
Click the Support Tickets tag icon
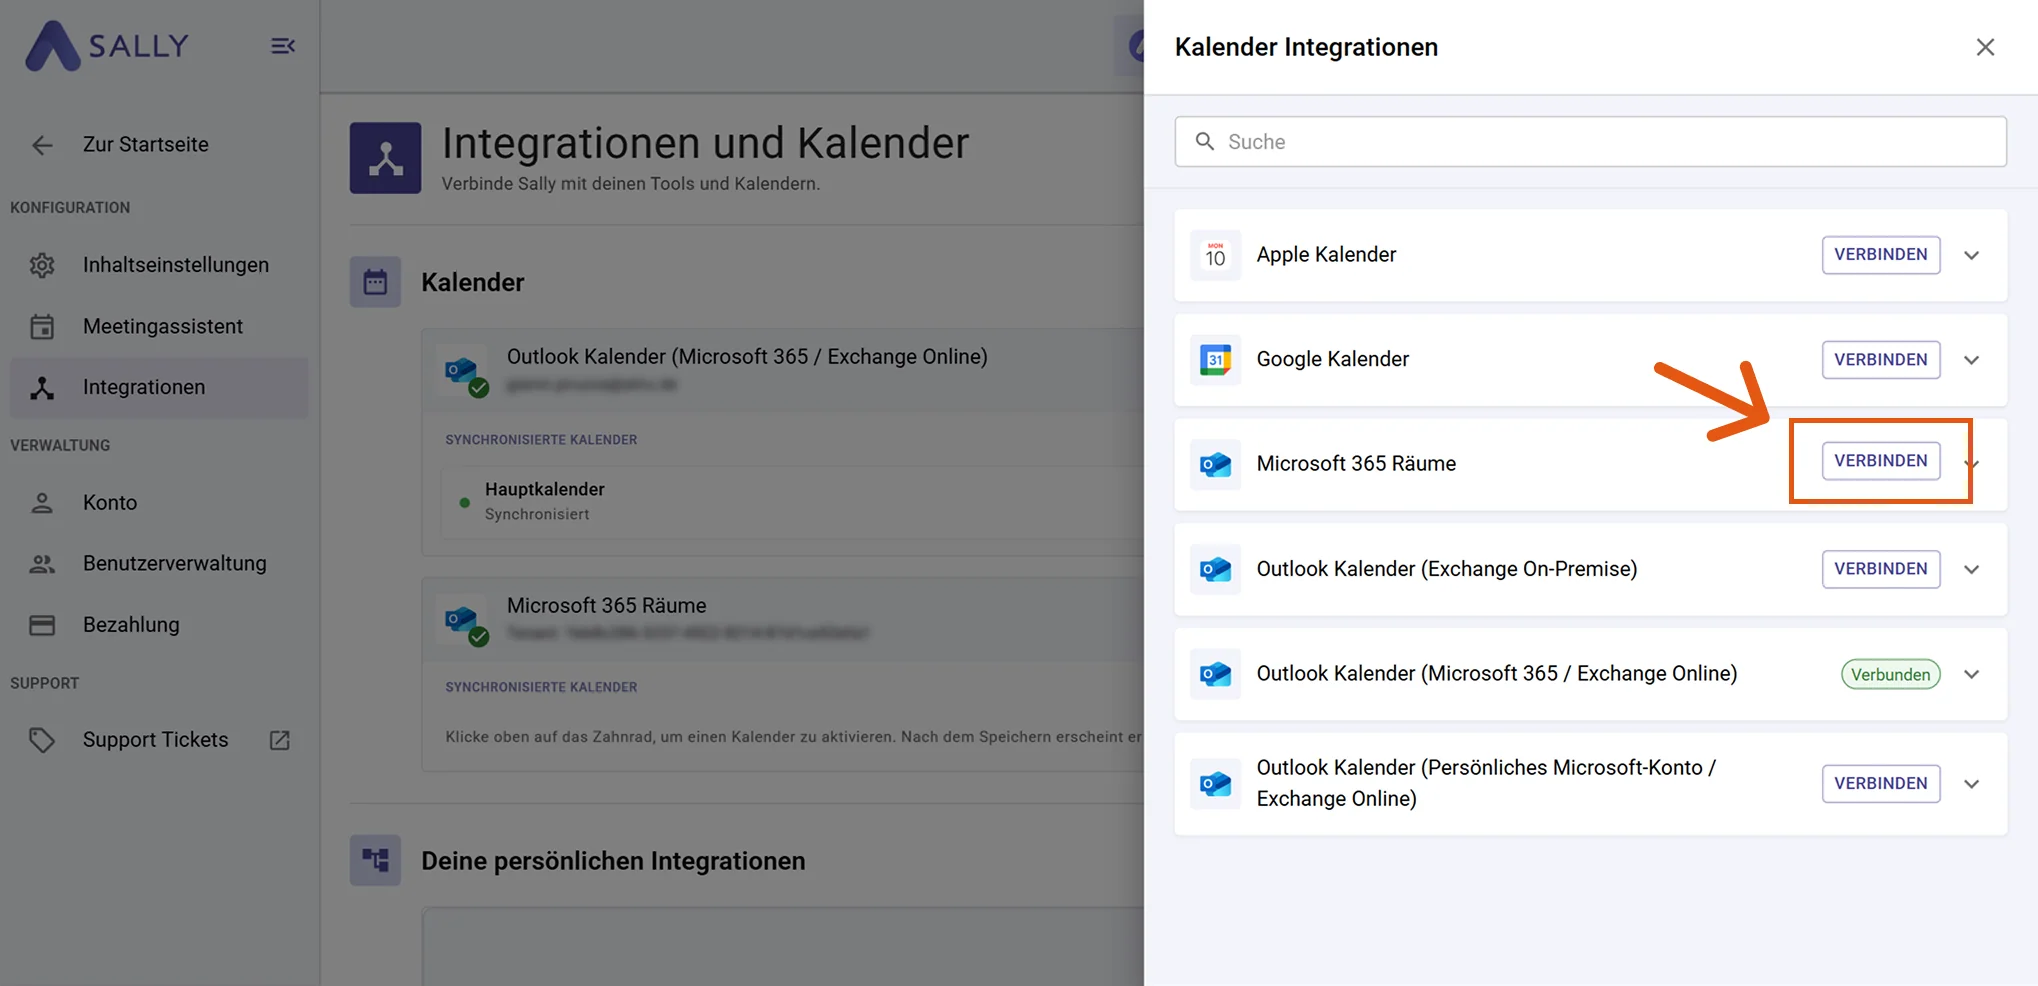pyautogui.click(x=42, y=740)
